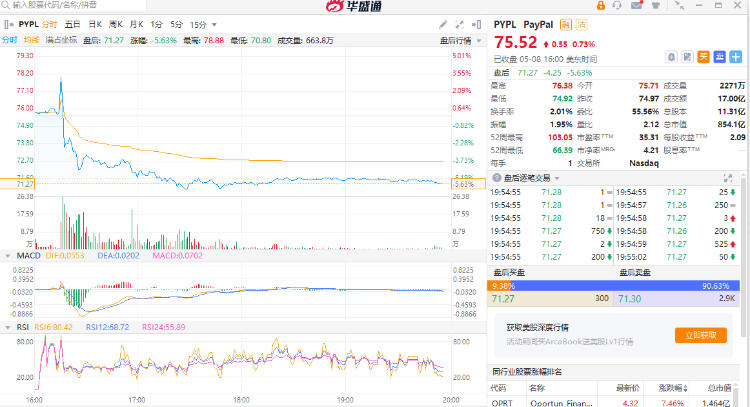Toggle 分时 line indicator
Viewport: 750px width, 407px height.
coord(10,40)
